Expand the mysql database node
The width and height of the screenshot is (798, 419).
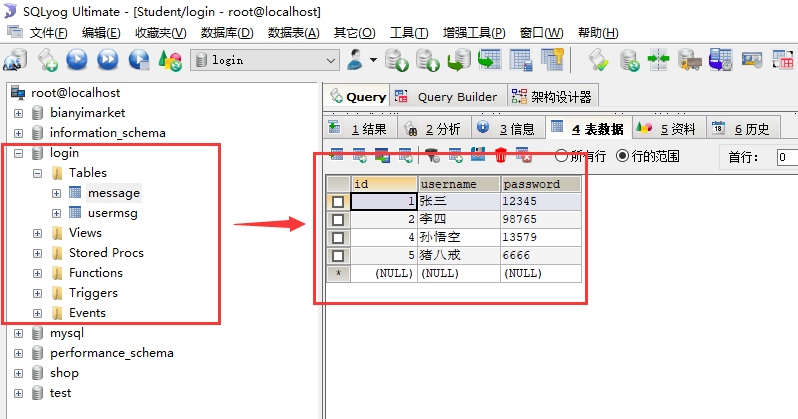(18, 333)
